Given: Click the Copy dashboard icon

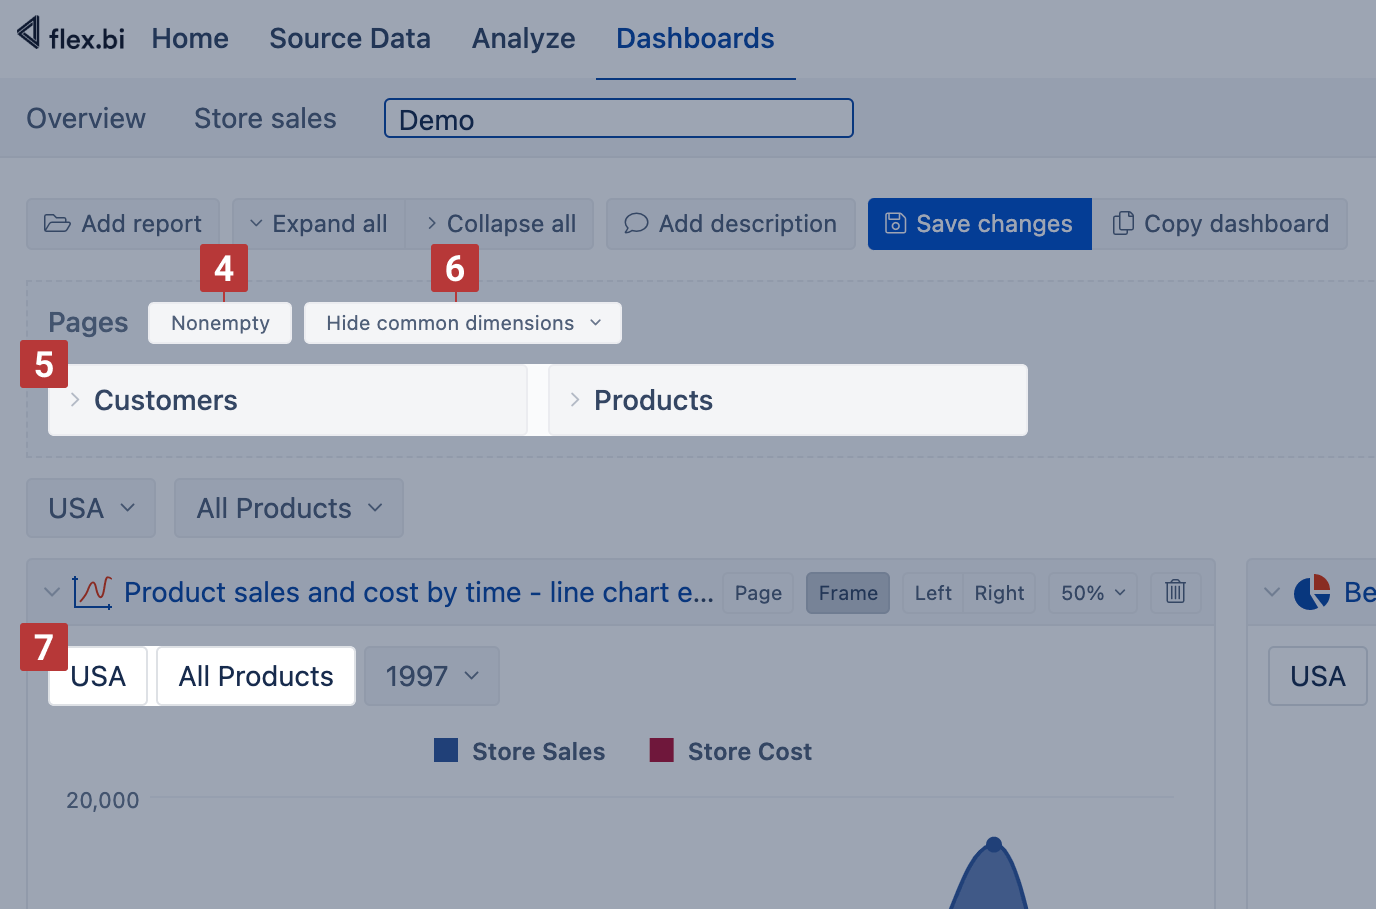Looking at the screenshot, I should tap(1123, 224).
